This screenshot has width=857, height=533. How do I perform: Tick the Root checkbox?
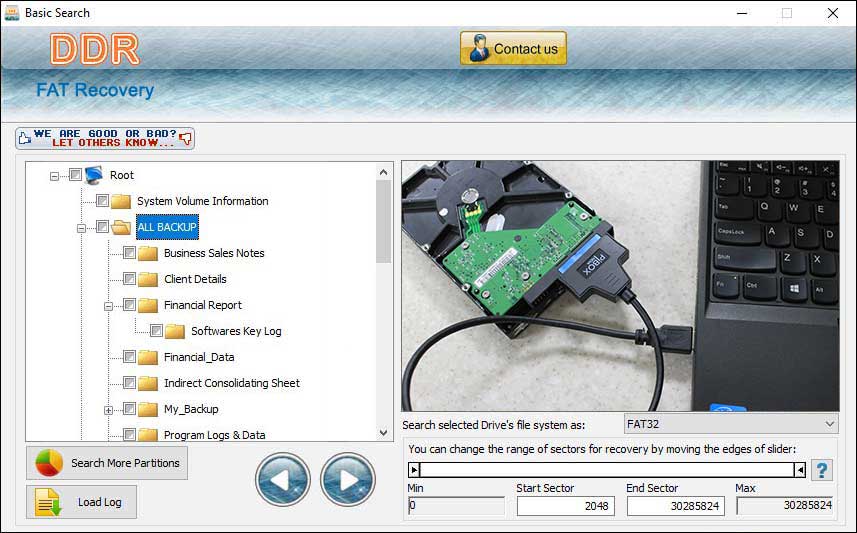[x=75, y=174]
